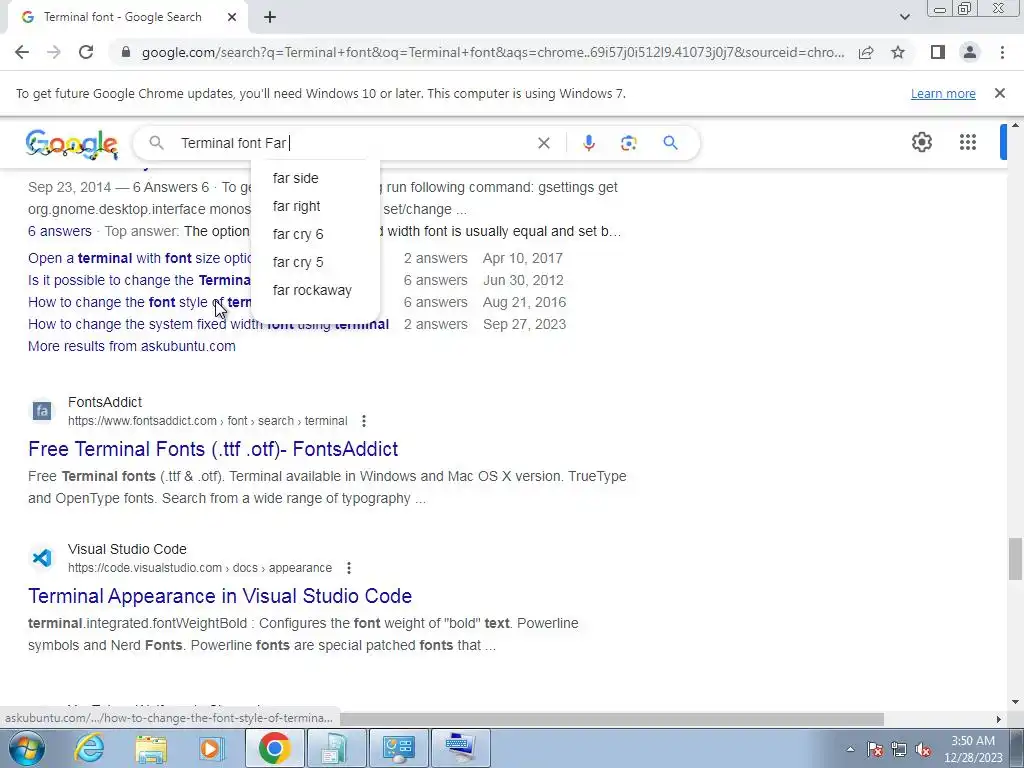Go to the Google home logo
This screenshot has width=1024, height=768.
72,144
